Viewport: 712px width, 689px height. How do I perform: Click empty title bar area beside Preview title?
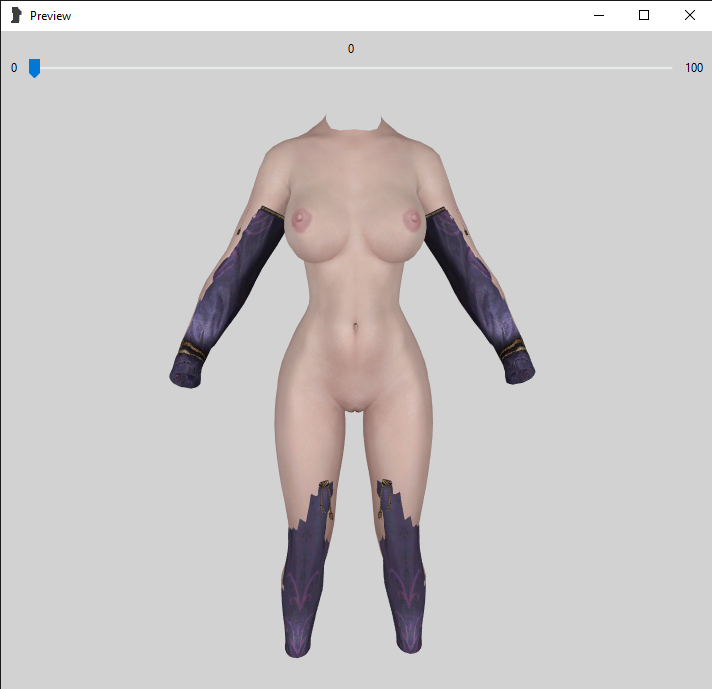click(300, 16)
